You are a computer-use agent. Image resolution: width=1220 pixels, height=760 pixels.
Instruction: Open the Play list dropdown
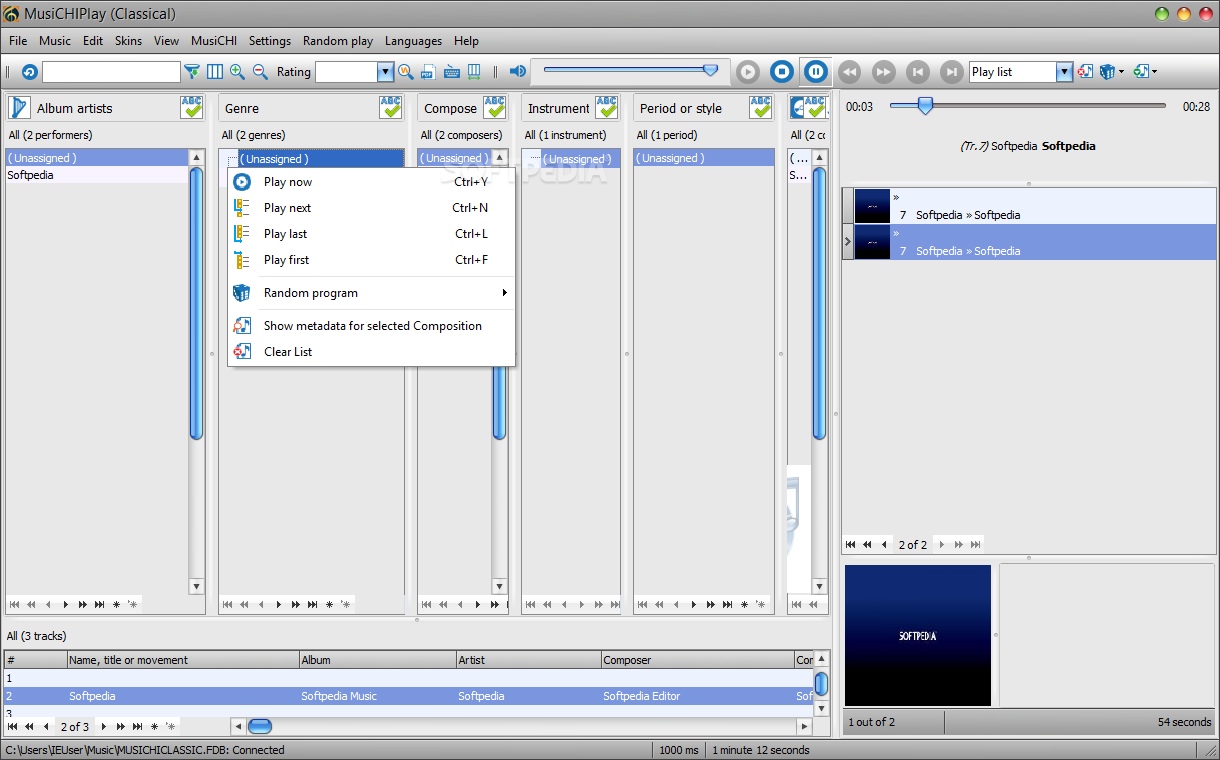tap(1064, 72)
